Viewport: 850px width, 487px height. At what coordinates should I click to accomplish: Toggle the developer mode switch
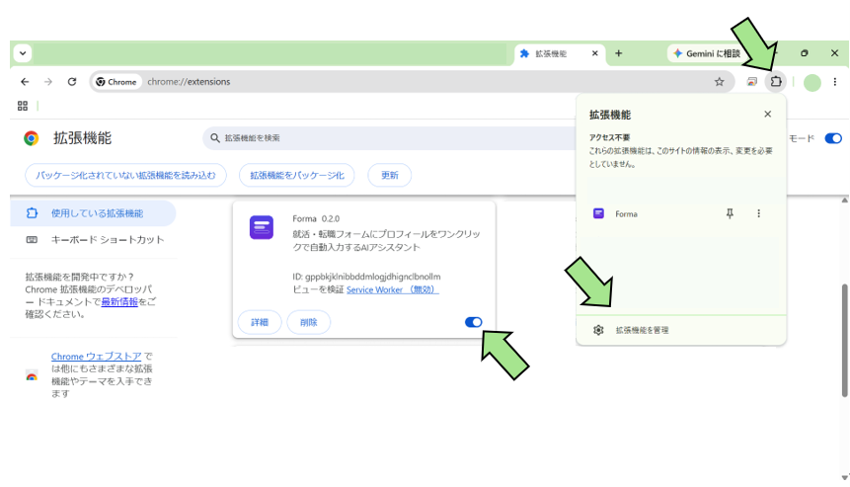[x=833, y=138]
